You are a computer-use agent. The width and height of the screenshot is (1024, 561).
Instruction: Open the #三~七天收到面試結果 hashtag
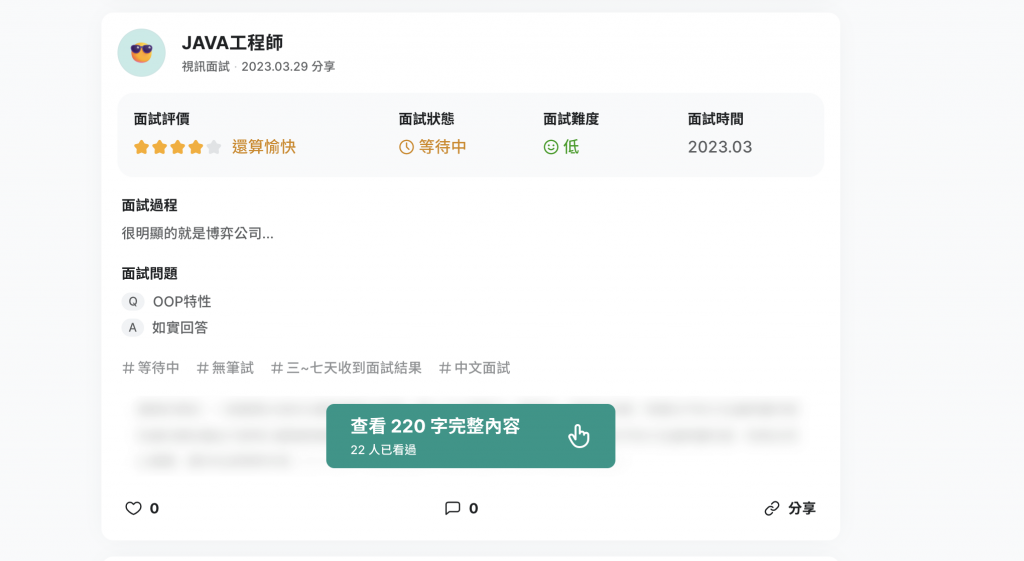tap(346, 368)
